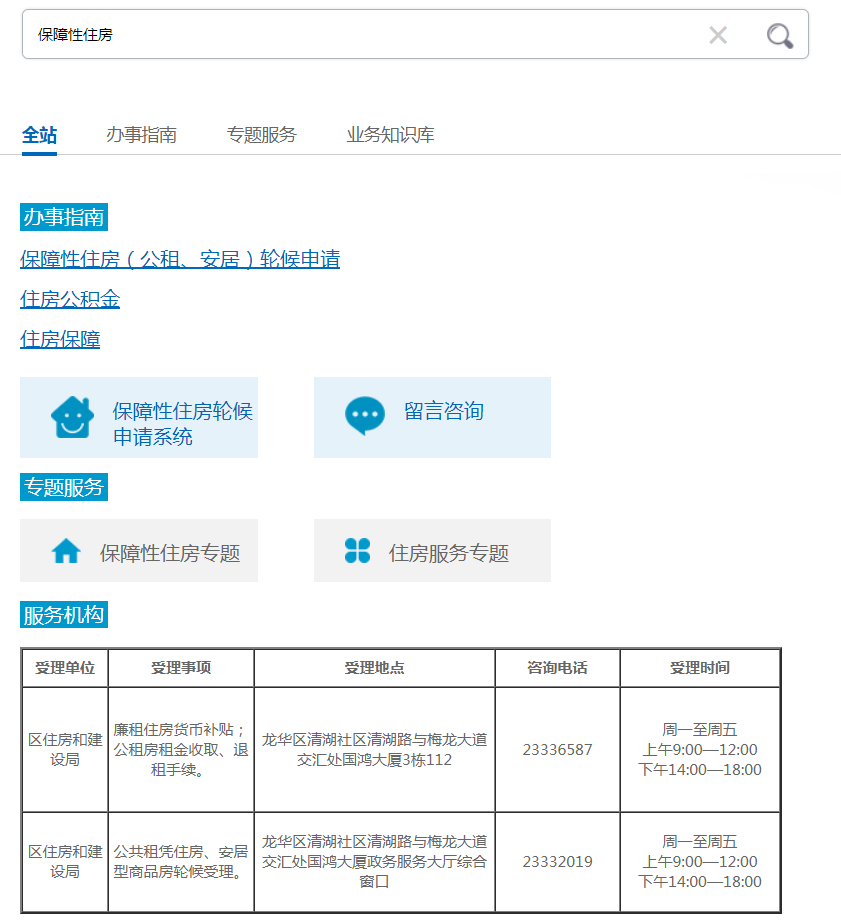
Task: Click the smiling house icon
Action: tap(72, 417)
